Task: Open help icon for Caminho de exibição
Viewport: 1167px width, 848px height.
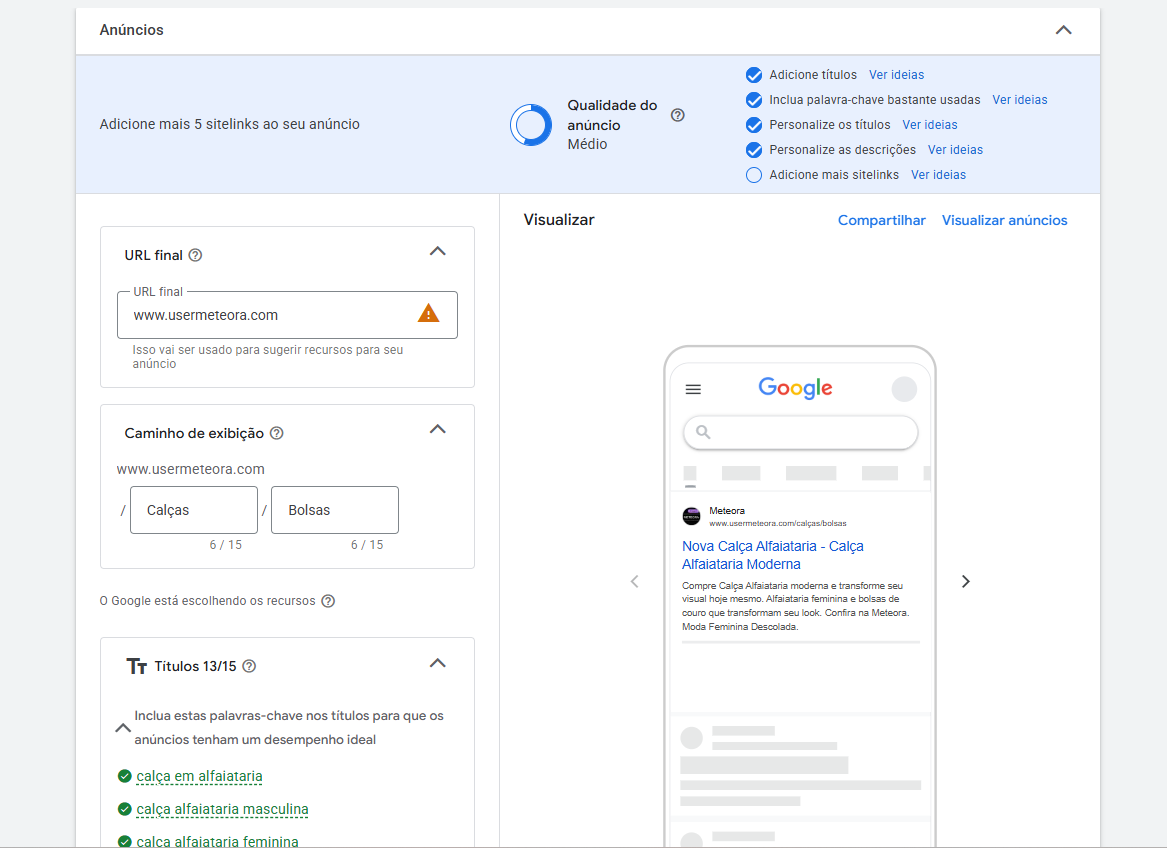Action: 276,433
